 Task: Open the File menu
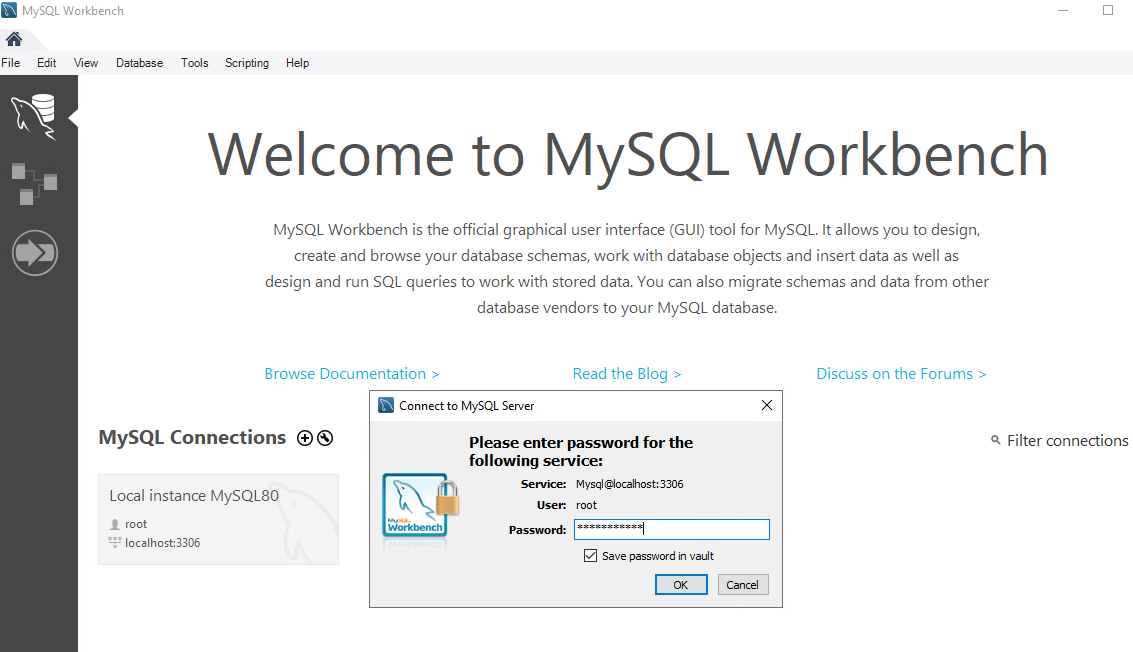pyautogui.click(x=11, y=63)
